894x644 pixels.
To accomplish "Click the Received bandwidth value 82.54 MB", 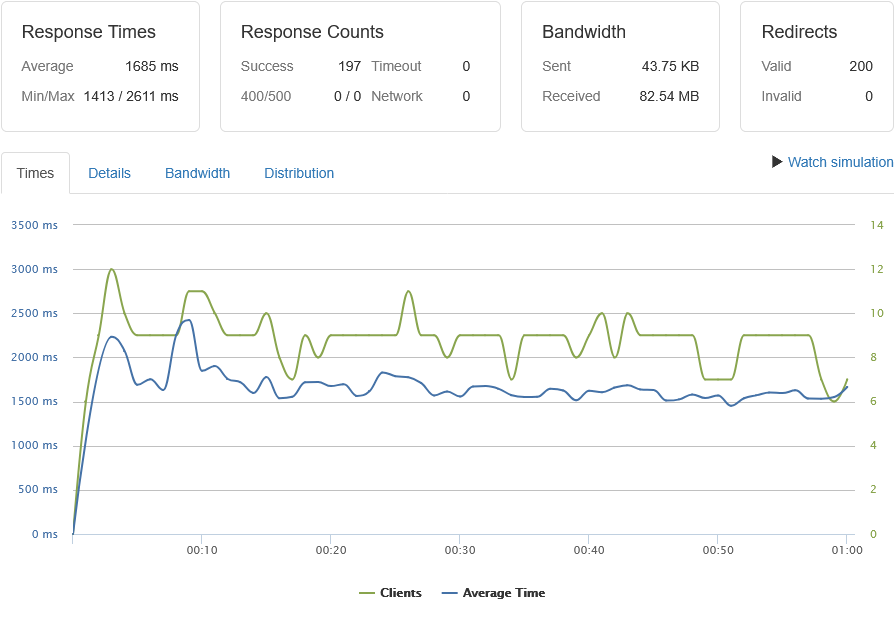I will (x=669, y=97).
